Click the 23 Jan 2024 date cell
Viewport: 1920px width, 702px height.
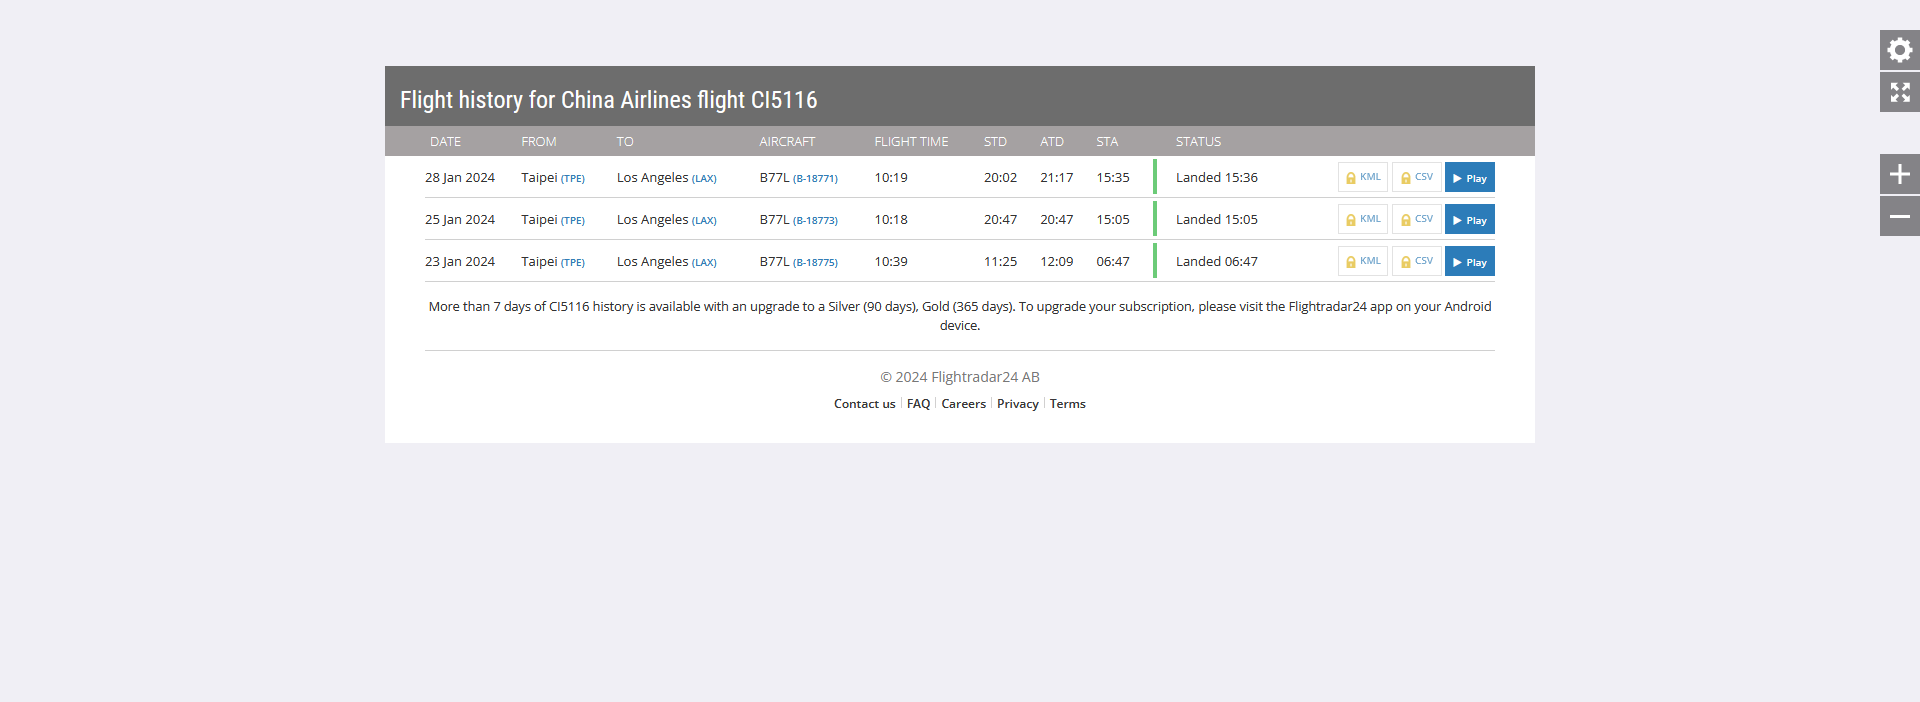(x=460, y=262)
